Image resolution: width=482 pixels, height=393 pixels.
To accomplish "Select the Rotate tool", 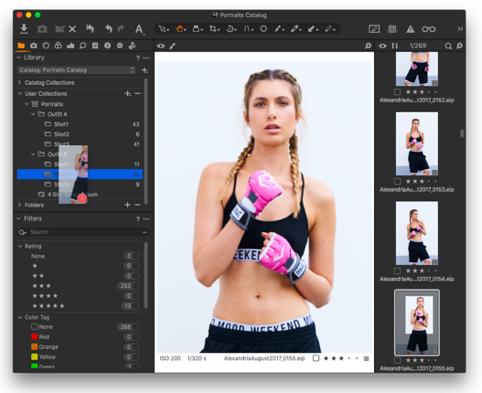I will point(231,29).
